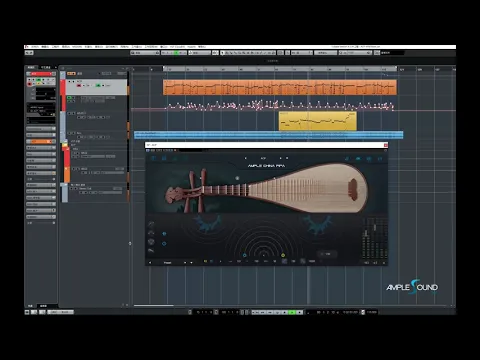Screen dimensions: 480x360
Task: Click the Ample China Pipa title label
Action: pyautogui.click(x=266, y=166)
